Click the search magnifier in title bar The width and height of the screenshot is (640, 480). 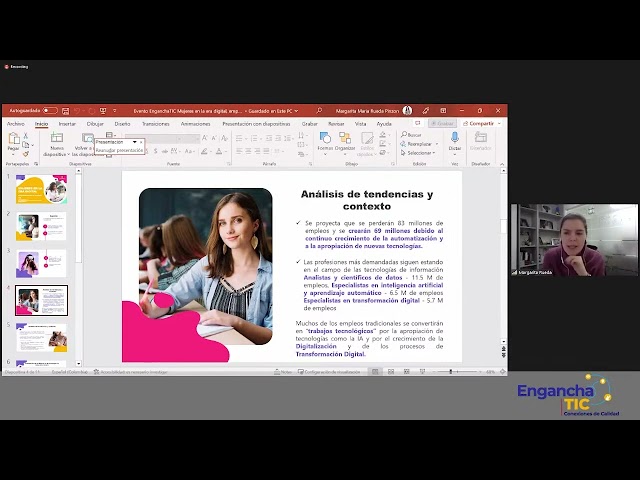click(x=319, y=111)
